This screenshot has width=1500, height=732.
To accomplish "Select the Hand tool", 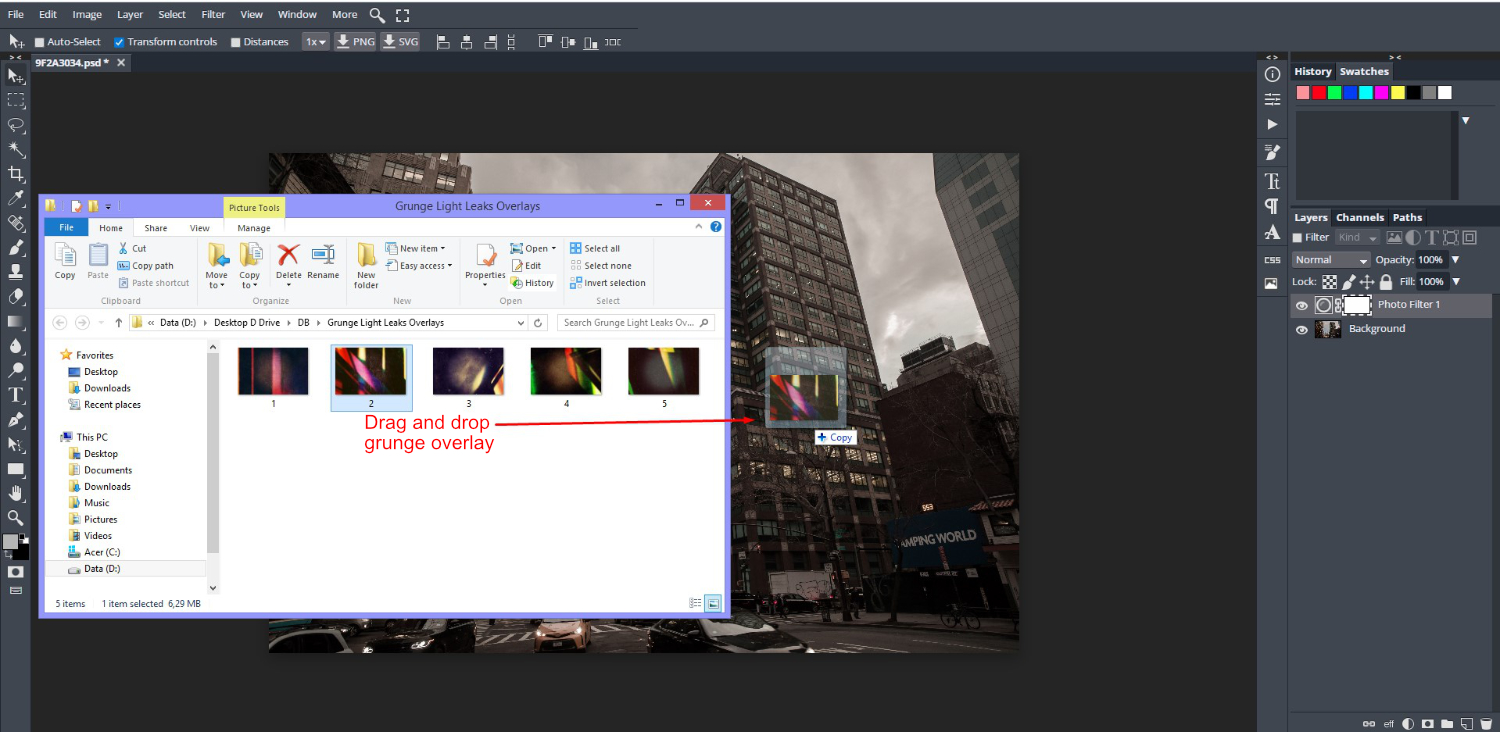I will click(x=16, y=493).
